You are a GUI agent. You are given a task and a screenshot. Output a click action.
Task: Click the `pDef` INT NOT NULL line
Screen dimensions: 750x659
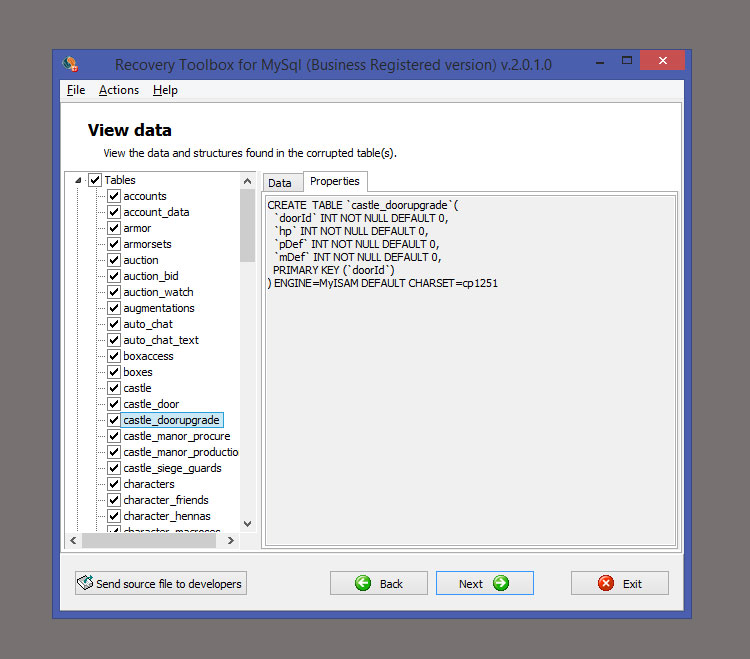coord(357,244)
